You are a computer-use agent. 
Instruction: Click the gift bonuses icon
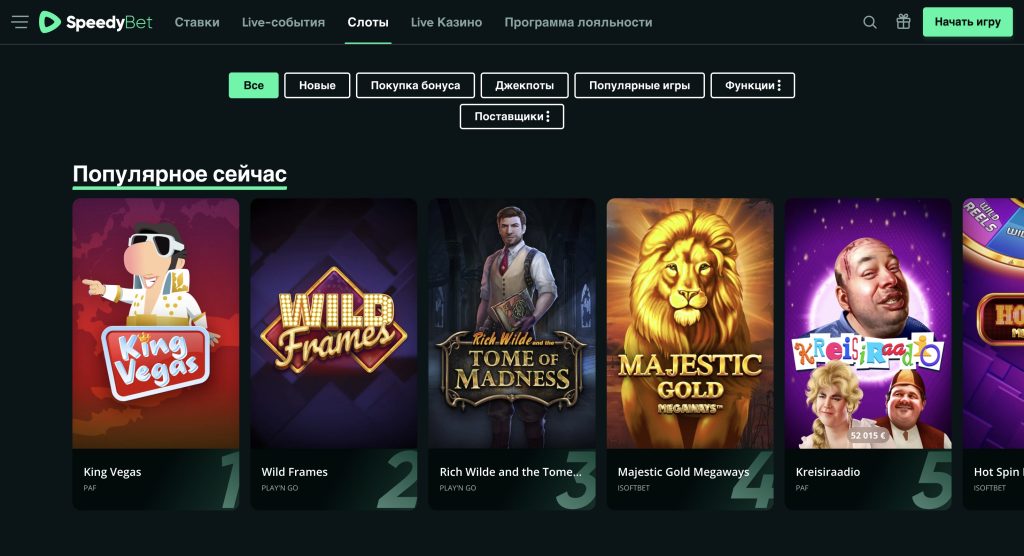(903, 22)
